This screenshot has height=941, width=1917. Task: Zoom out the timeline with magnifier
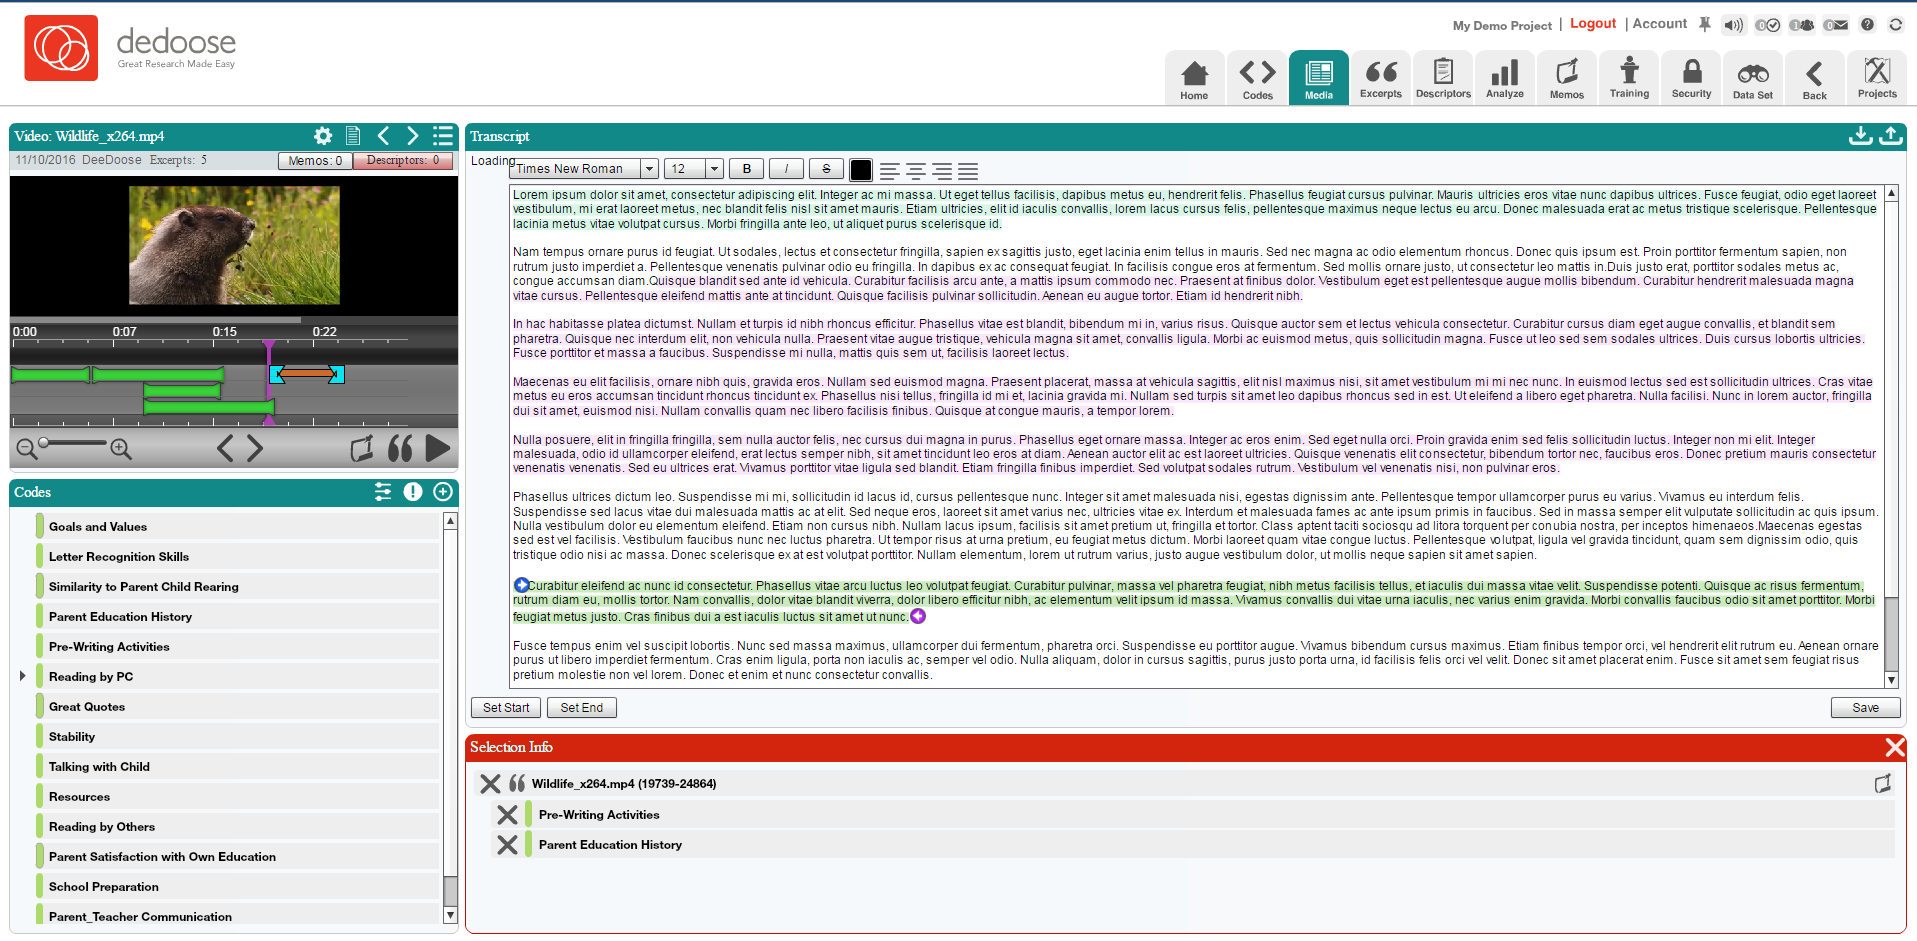[x=27, y=449]
